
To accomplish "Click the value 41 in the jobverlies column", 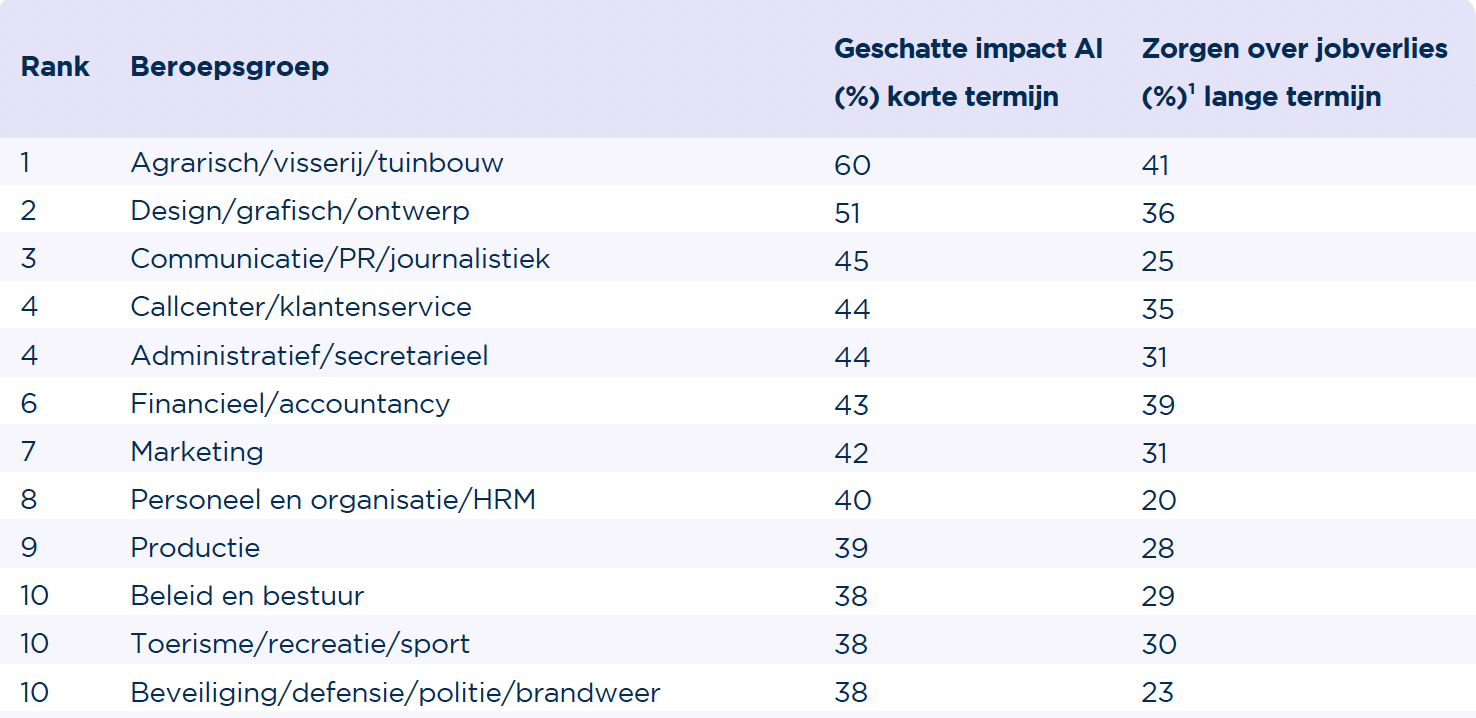I will click(1155, 165).
